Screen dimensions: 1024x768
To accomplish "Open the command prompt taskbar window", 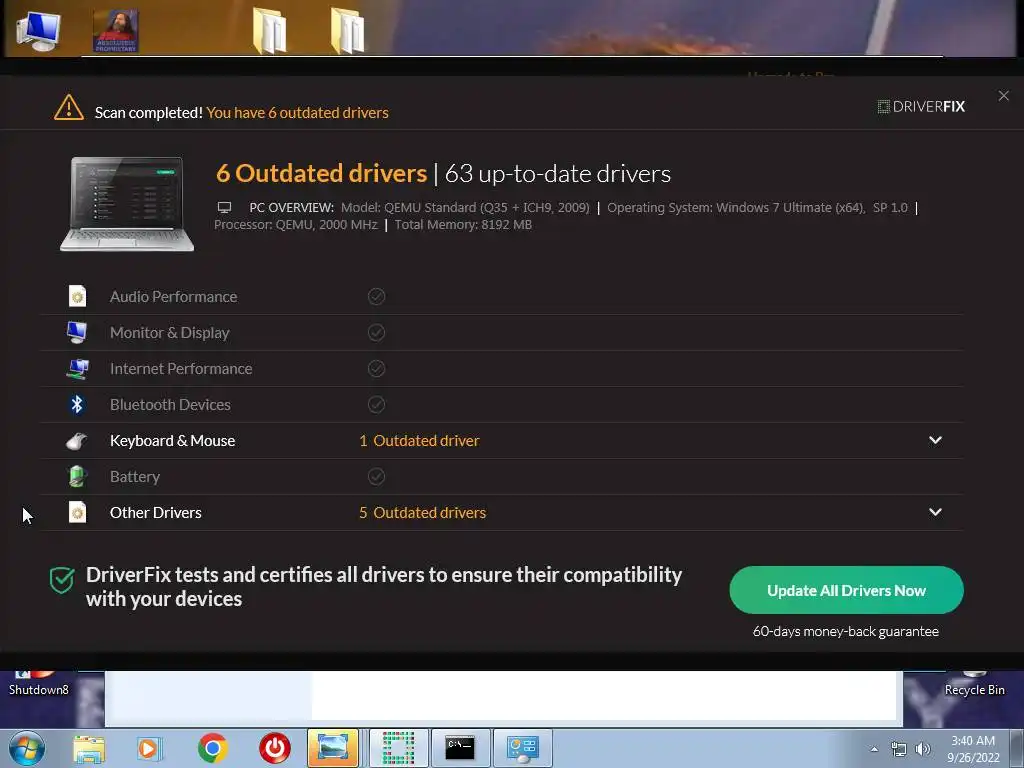I will pos(460,748).
